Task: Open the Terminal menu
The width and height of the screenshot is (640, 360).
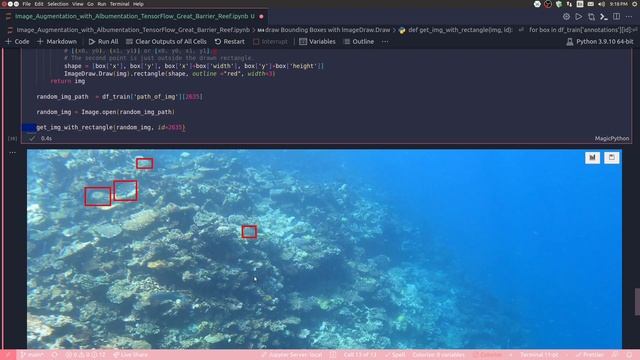Action: tap(119, 4)
